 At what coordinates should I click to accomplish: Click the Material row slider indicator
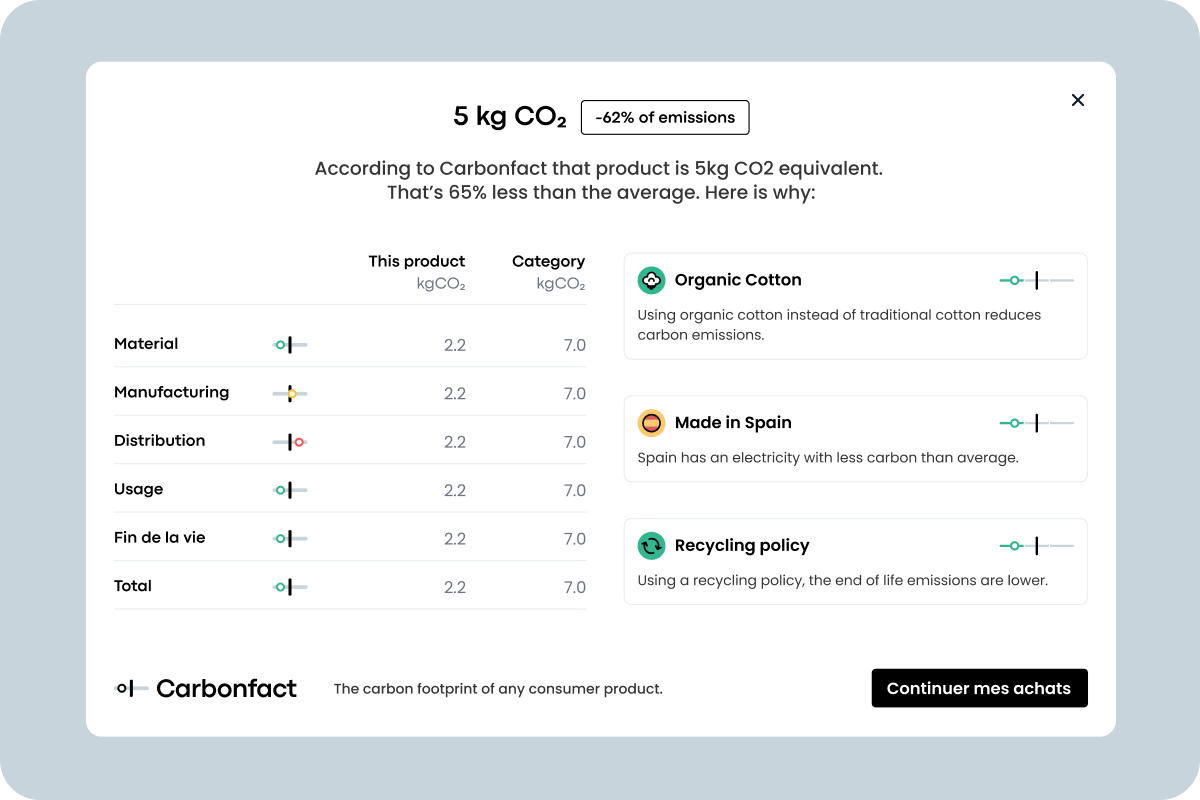click(289, 345)
